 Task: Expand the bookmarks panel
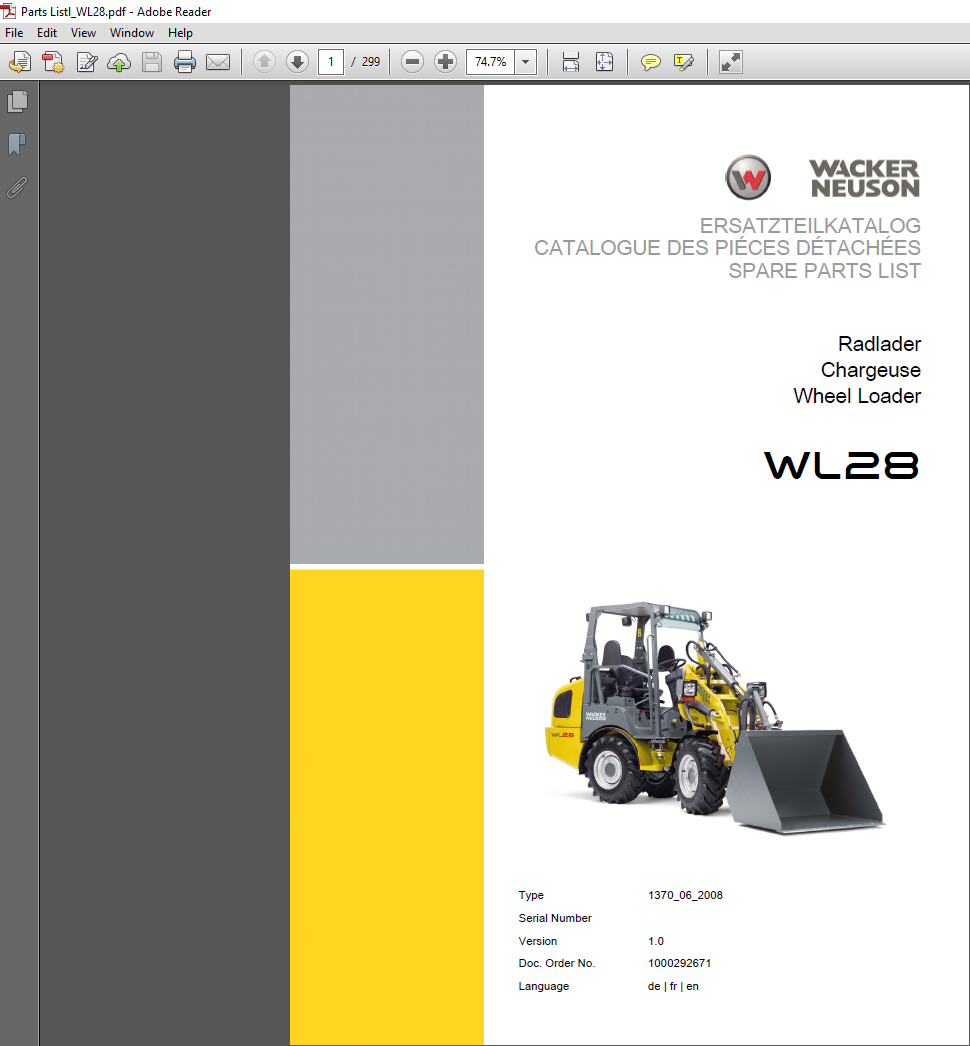pos(17,144)
